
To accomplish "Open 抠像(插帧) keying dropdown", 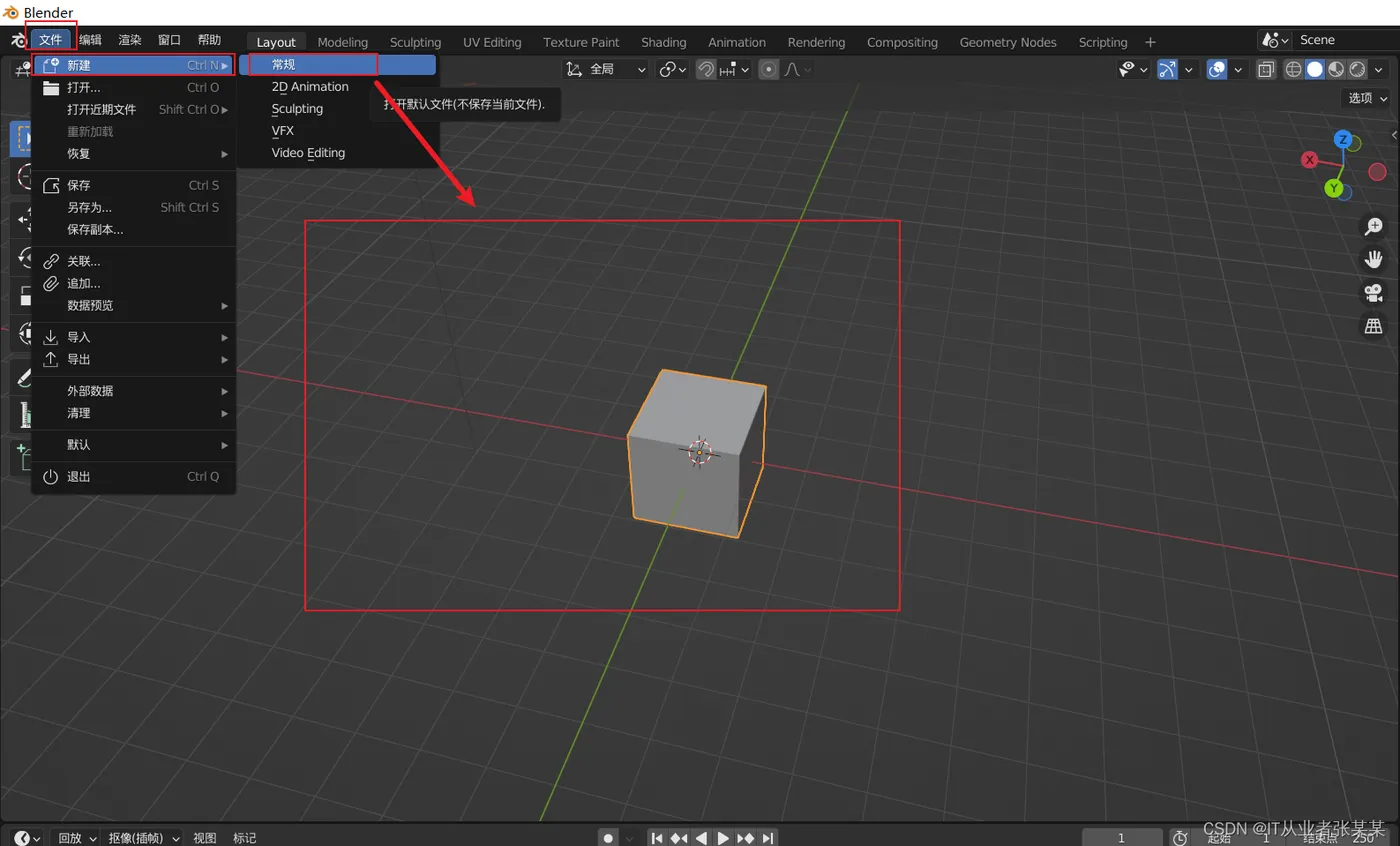I will tap(144, 838).
